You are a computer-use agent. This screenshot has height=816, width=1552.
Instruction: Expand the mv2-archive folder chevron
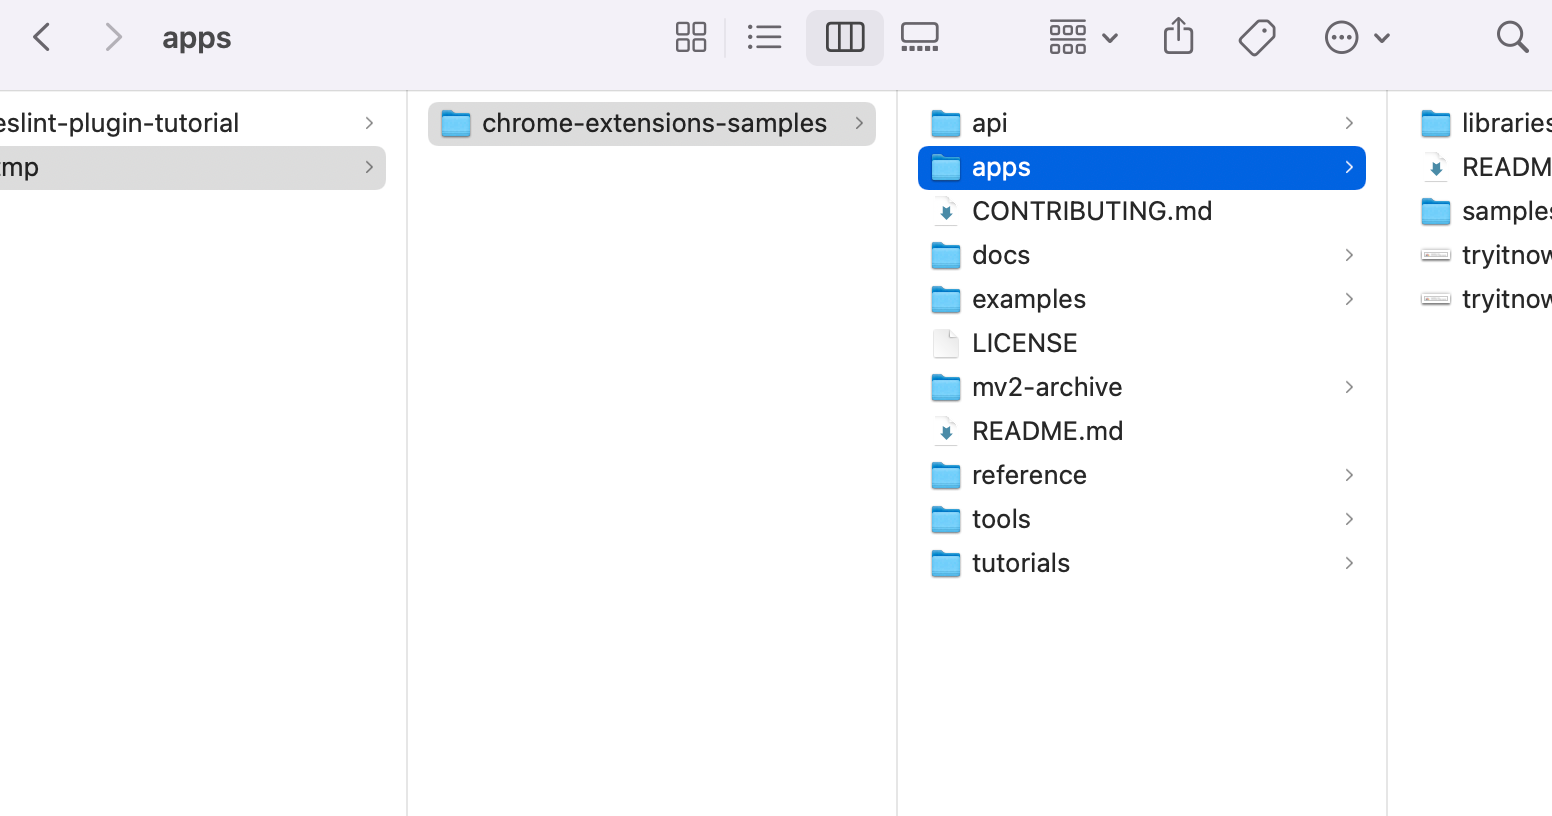[1348, 387]
